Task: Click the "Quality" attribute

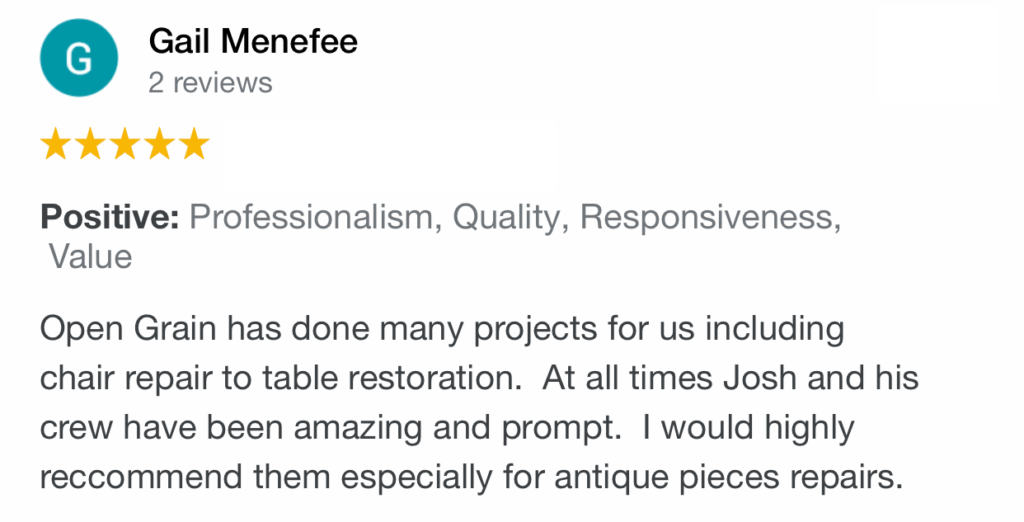Action: [507, 218]
